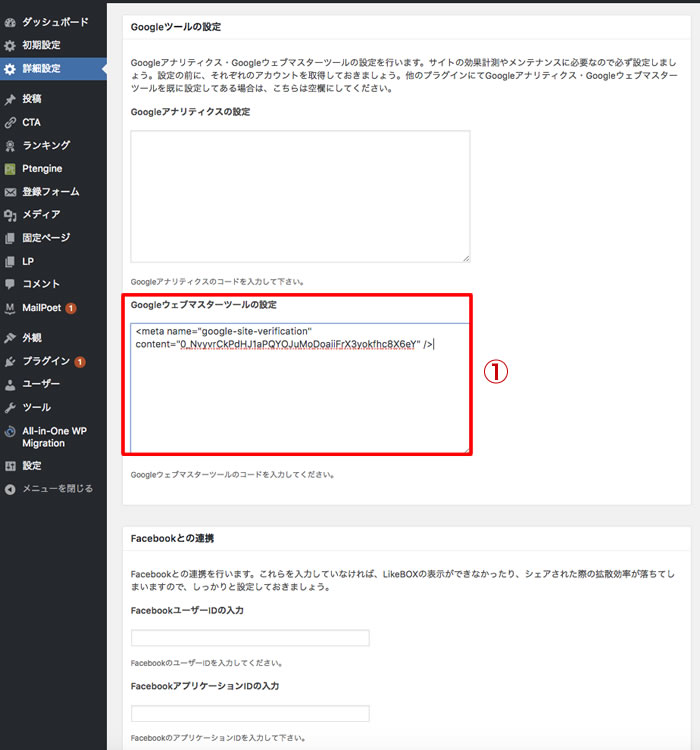Collapse the menu with メニューを閉じる
700x750 pixels.
(x=57, y=489)
